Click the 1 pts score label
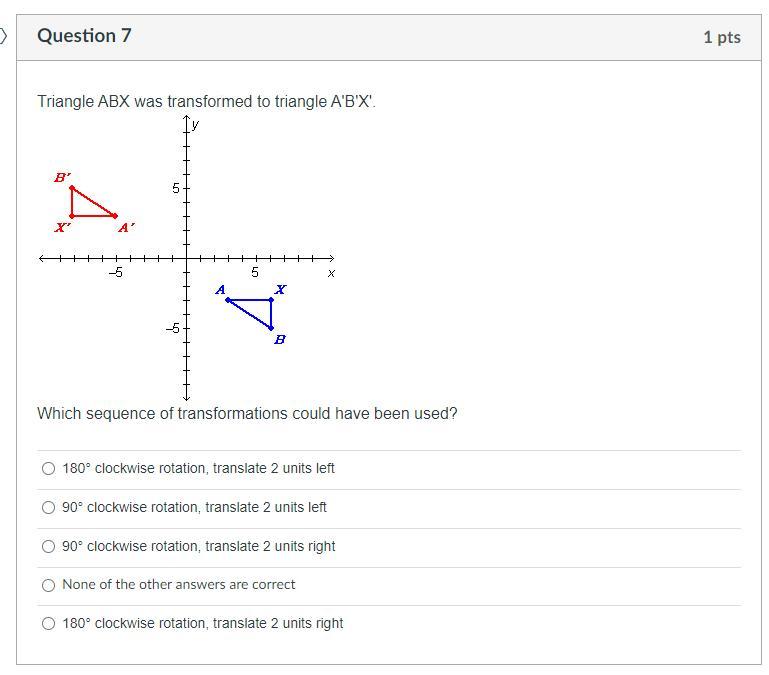Viewport: 769px width, 675px height. (x=721, y=37)
